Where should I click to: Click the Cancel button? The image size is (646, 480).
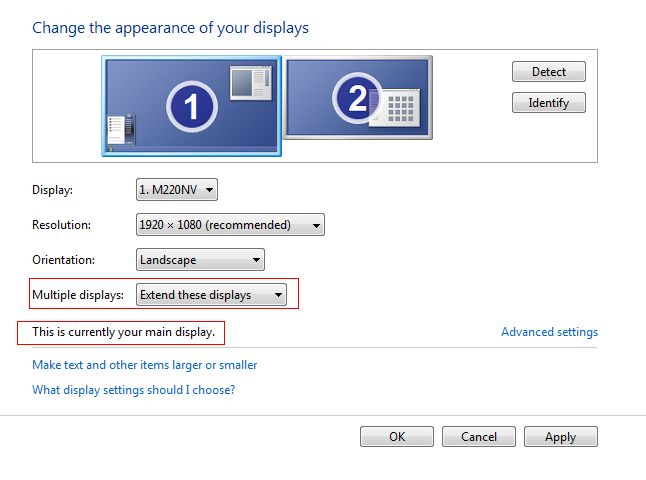(x=478, y=436)
